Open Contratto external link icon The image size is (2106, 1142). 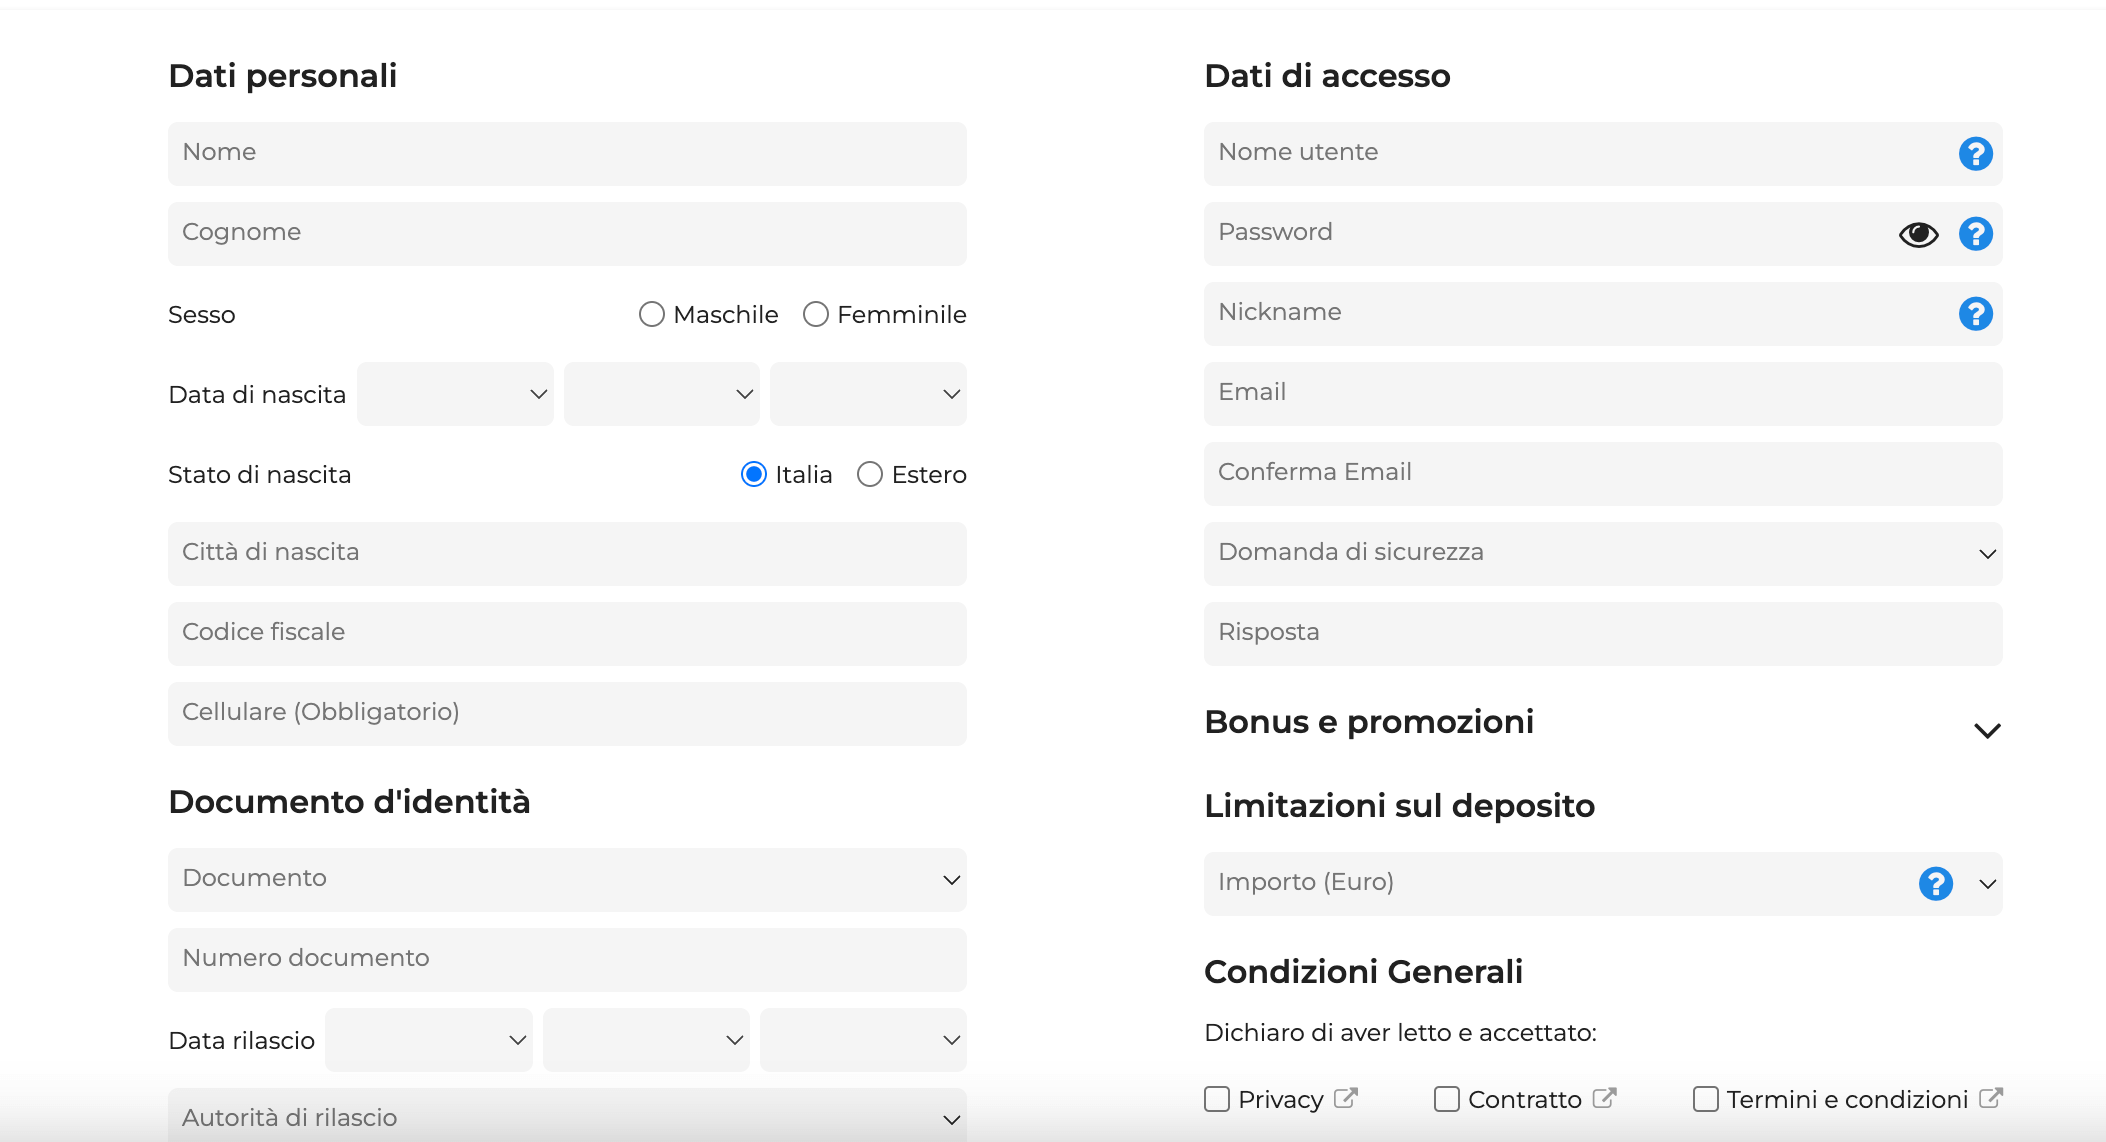click(1604, 1098)
